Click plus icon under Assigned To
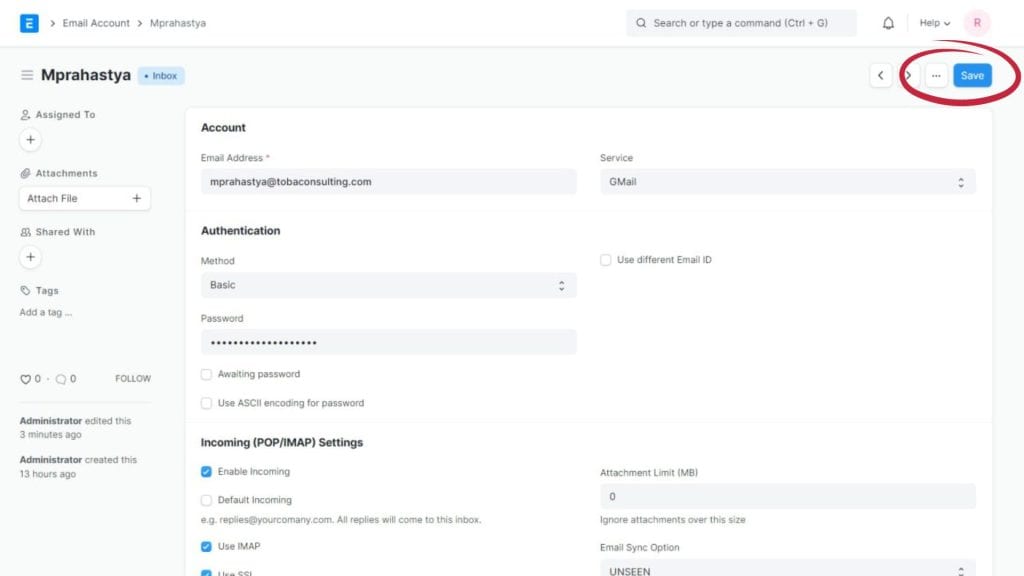Viewport: 1024px width, 576px height. point(30,140)
